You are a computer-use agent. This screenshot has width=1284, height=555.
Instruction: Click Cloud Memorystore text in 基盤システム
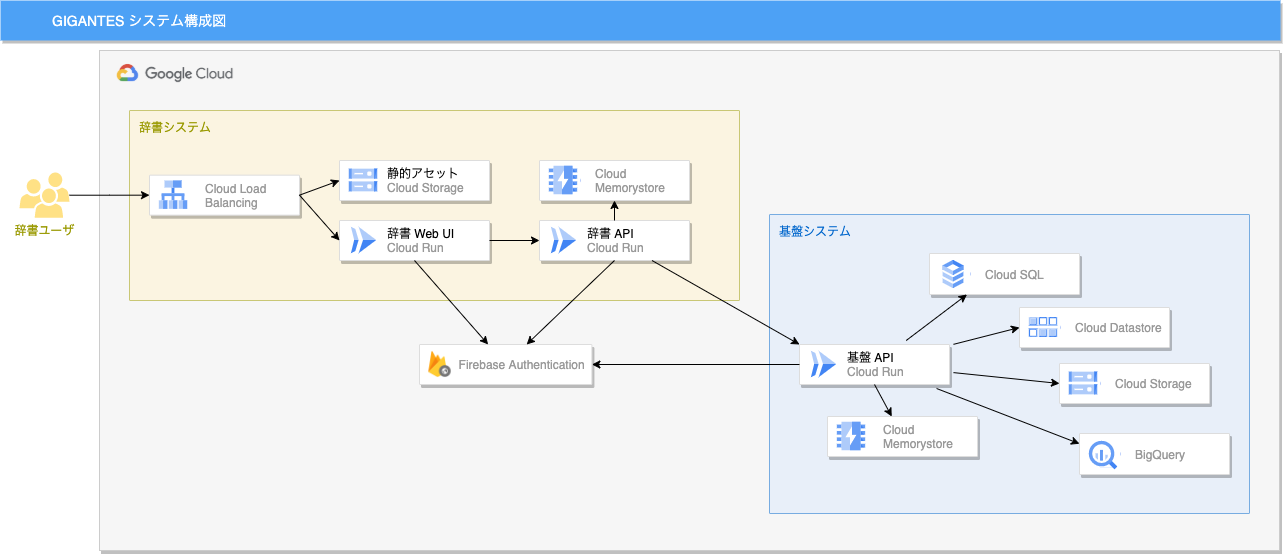[918, 437]
